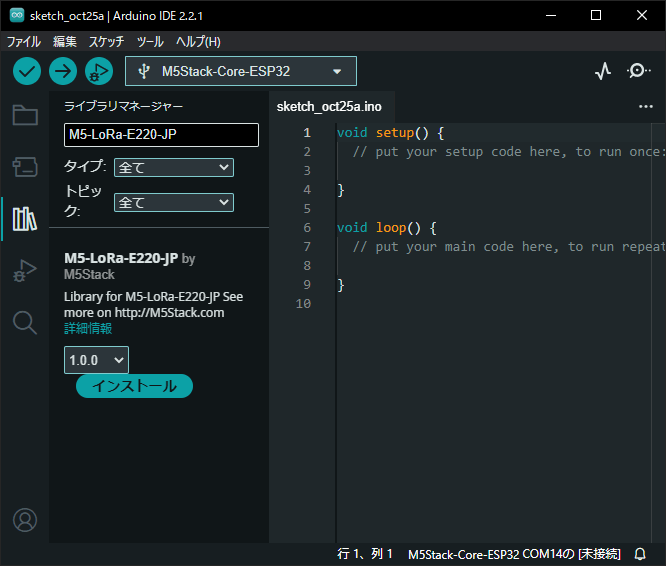Minimize the Arduino IDE window
This screenshot has height=566, width=666.
pyautogui.click(x=551, y=16)
